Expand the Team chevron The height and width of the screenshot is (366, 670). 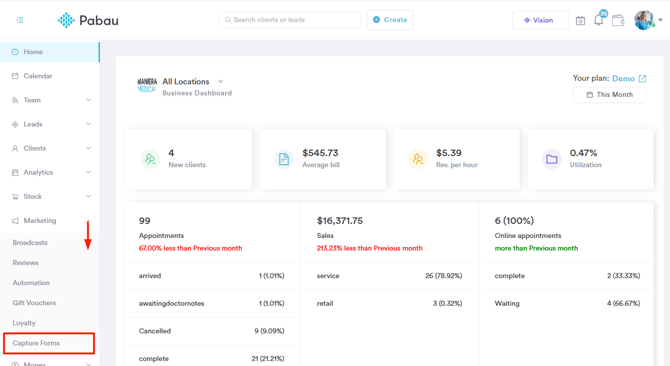click(88, 100)
